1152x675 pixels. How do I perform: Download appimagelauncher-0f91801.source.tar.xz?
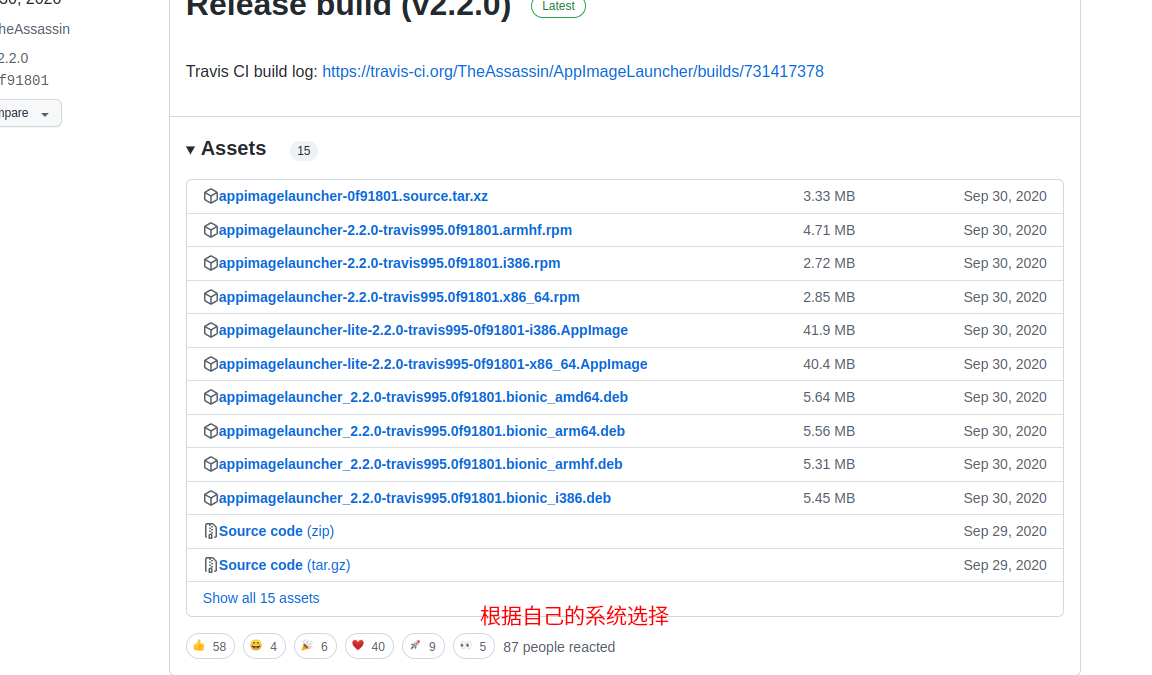click(353, 196)
